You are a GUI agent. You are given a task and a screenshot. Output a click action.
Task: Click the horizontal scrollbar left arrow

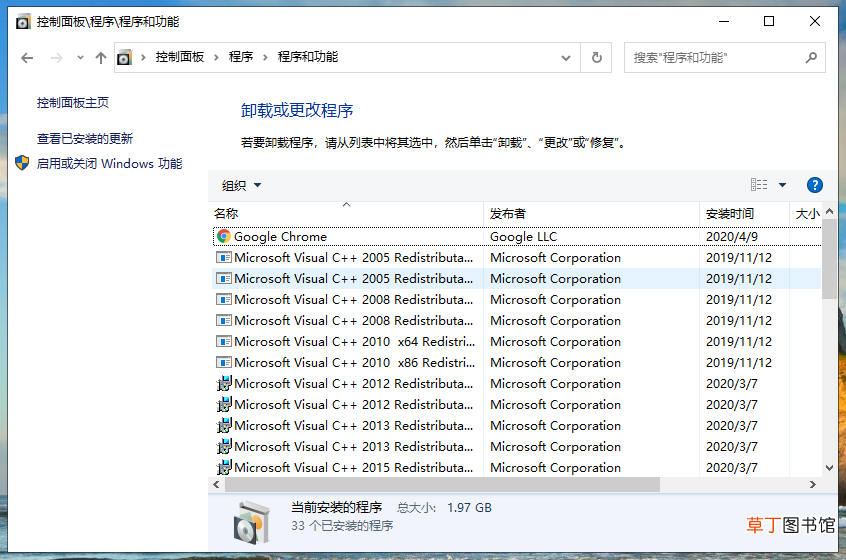point(216,484)
